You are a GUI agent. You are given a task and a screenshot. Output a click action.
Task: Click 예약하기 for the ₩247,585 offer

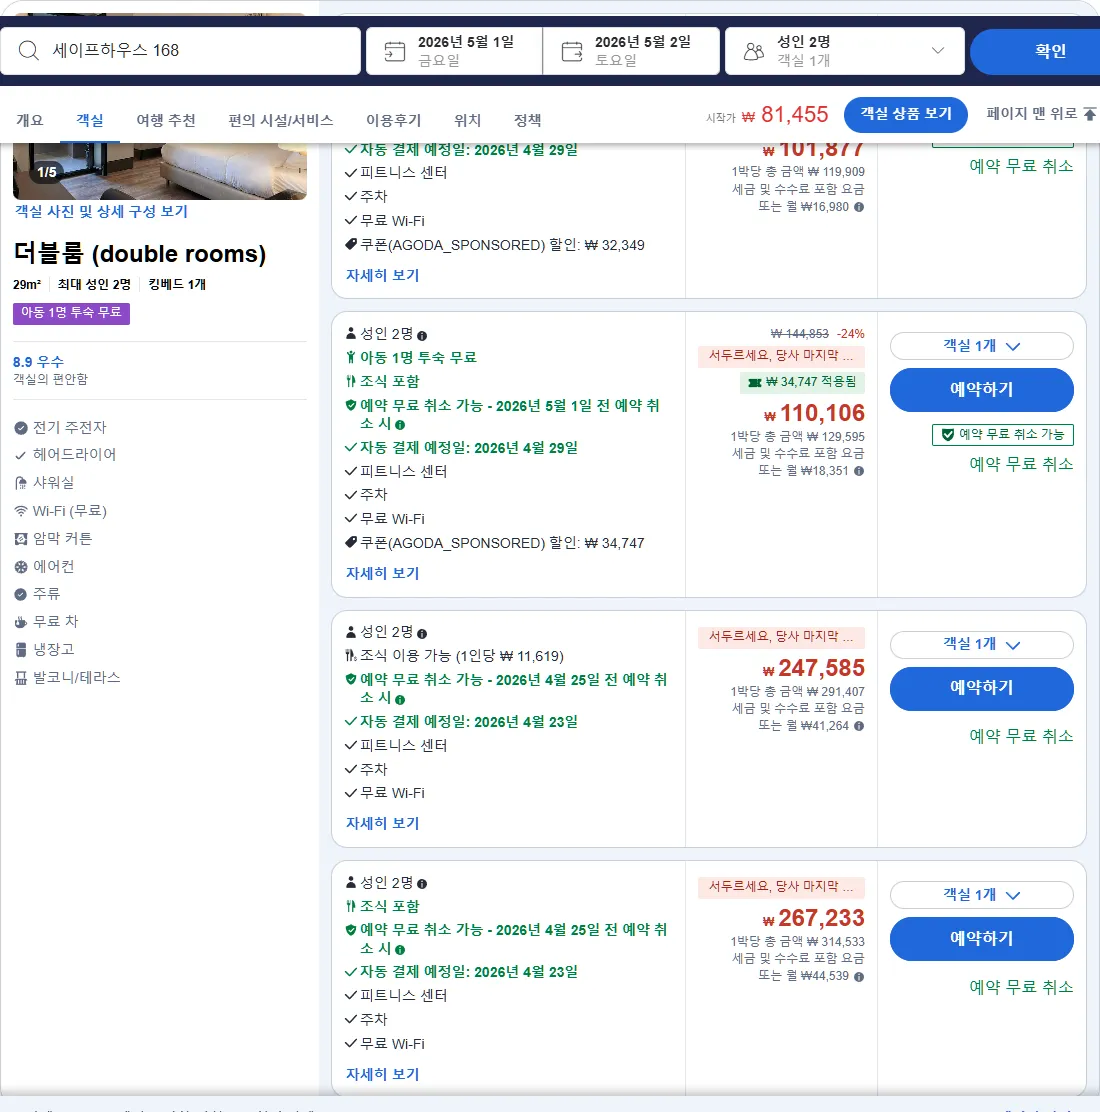[982, 688]
